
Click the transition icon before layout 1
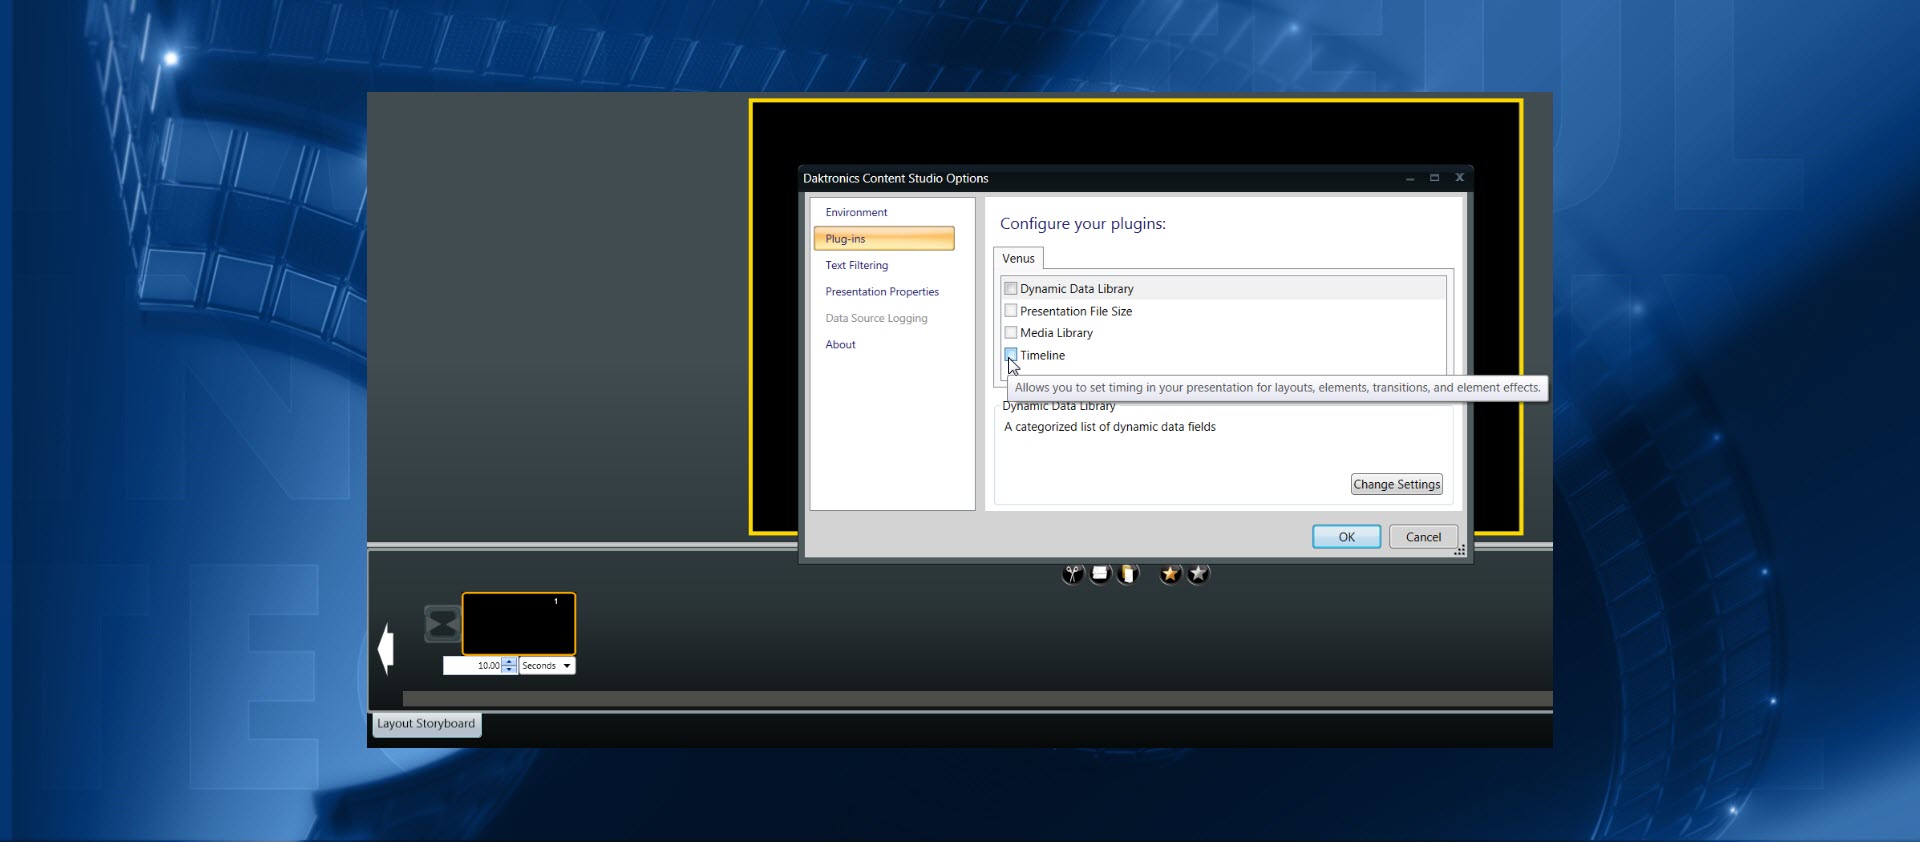click(442, 624)
